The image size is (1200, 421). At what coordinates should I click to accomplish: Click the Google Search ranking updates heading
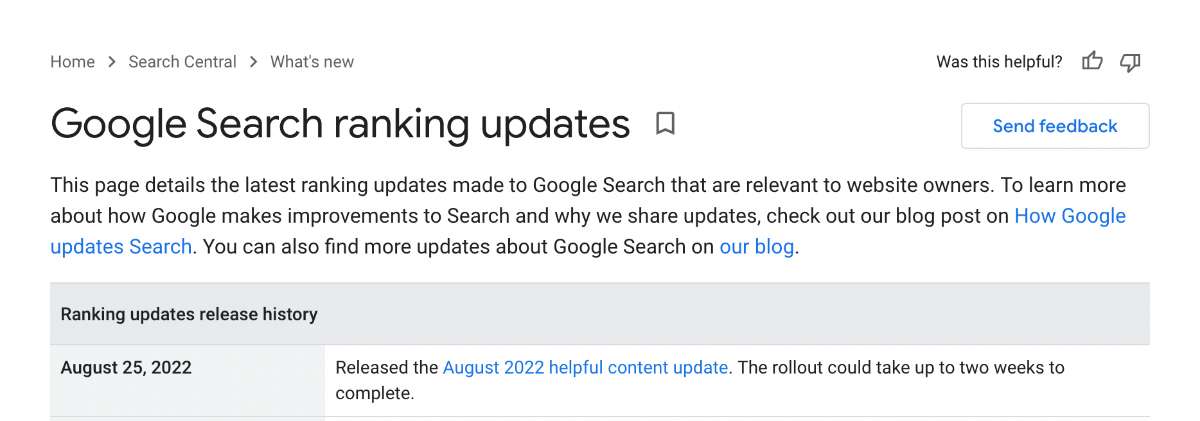point(340,124)
